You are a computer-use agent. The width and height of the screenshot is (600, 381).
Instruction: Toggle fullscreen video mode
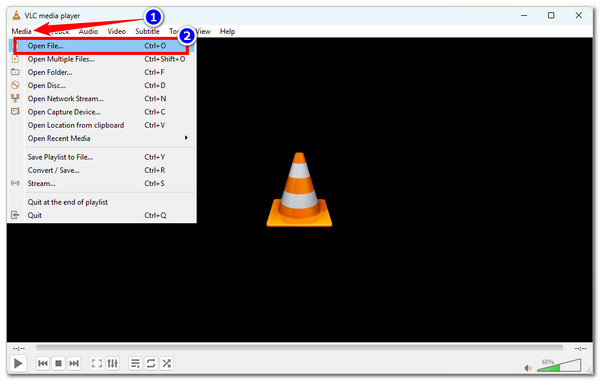point(97,363)
